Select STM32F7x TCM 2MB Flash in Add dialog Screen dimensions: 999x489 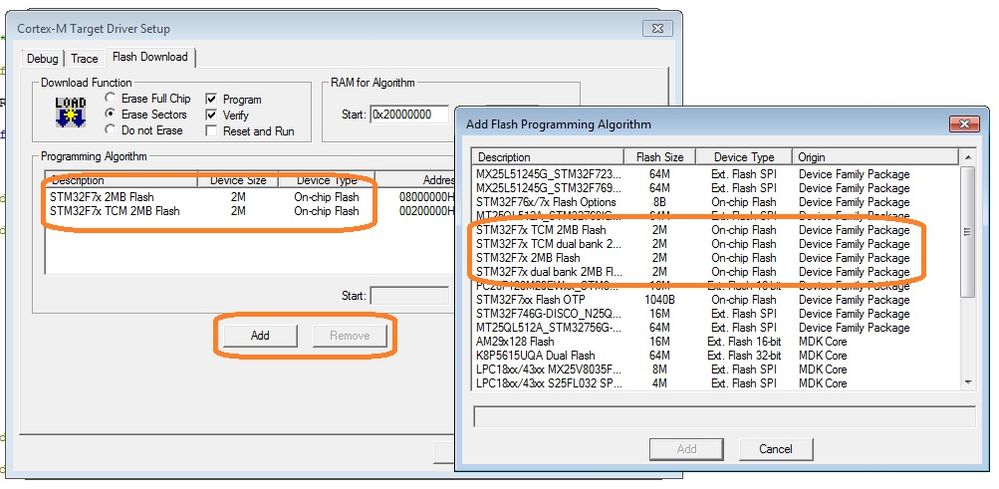(x=715, y=230)
